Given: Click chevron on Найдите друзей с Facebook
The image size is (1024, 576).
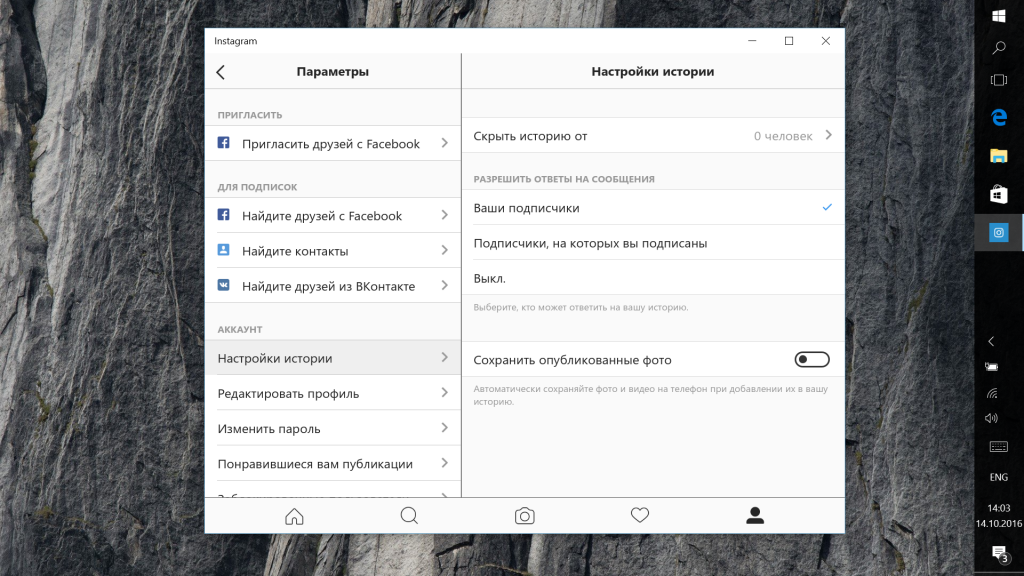Looking at the screenshot, I should coord(445,215).
